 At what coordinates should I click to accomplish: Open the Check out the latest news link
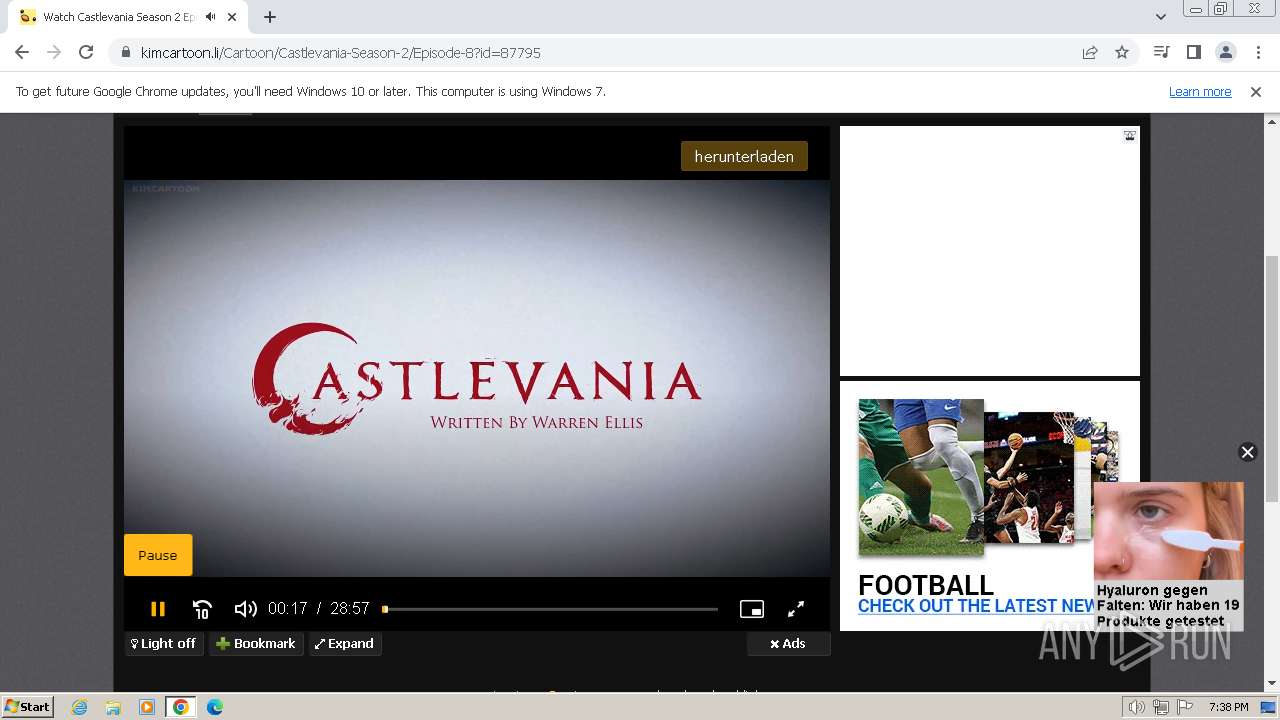click(x=977, y=606)
